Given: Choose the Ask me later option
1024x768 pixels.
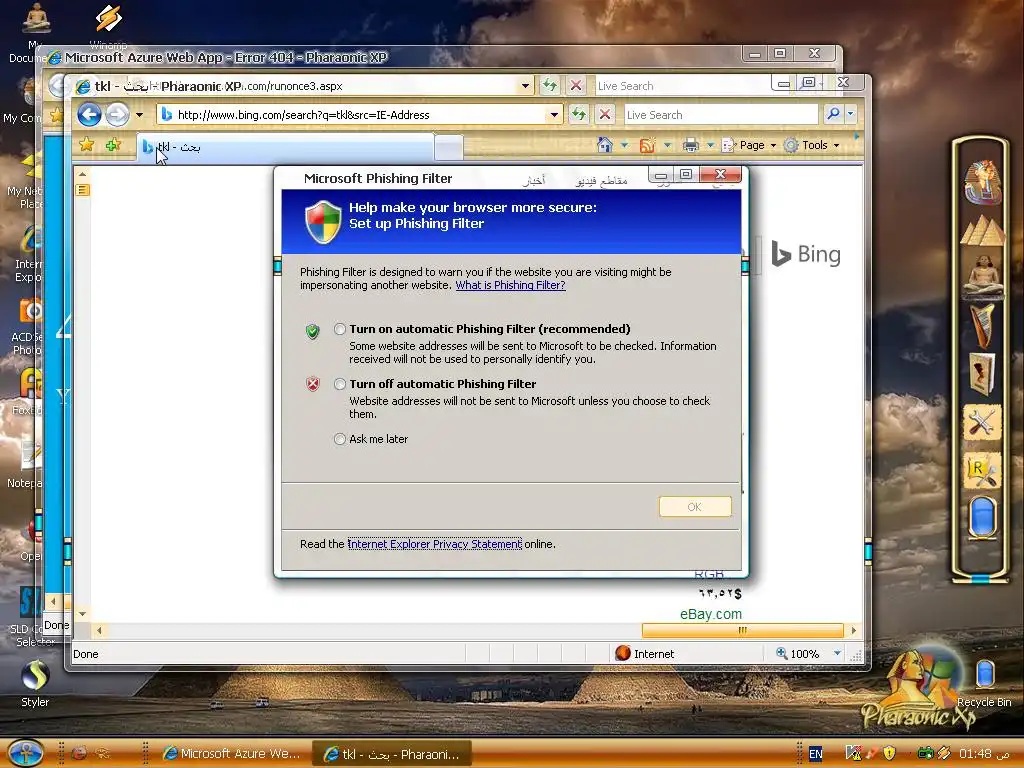Looking at the screenshot, I should 340,439.
